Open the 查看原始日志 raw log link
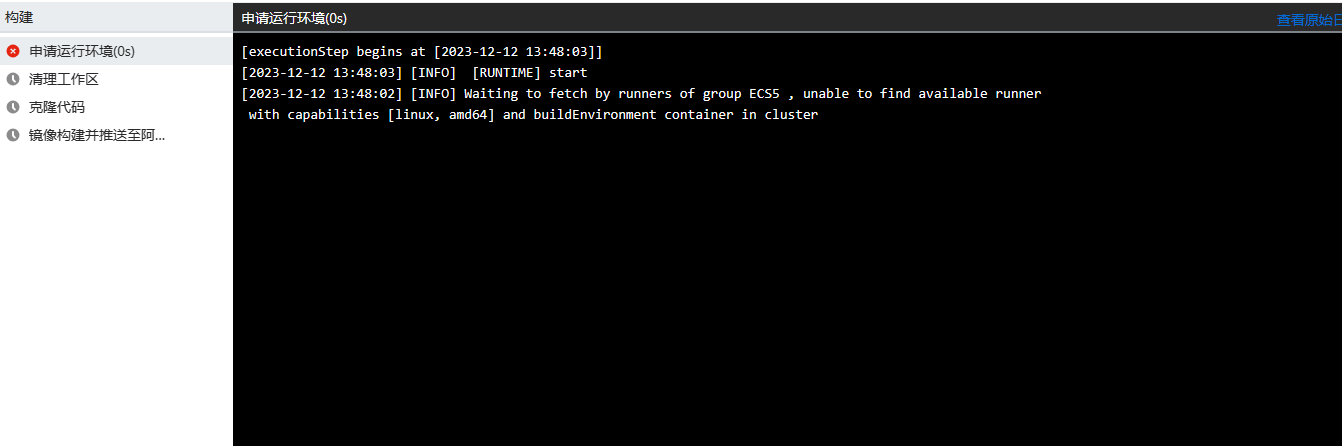The height and width of the screenshot is (446, 1342). [x=1309, y=19]
